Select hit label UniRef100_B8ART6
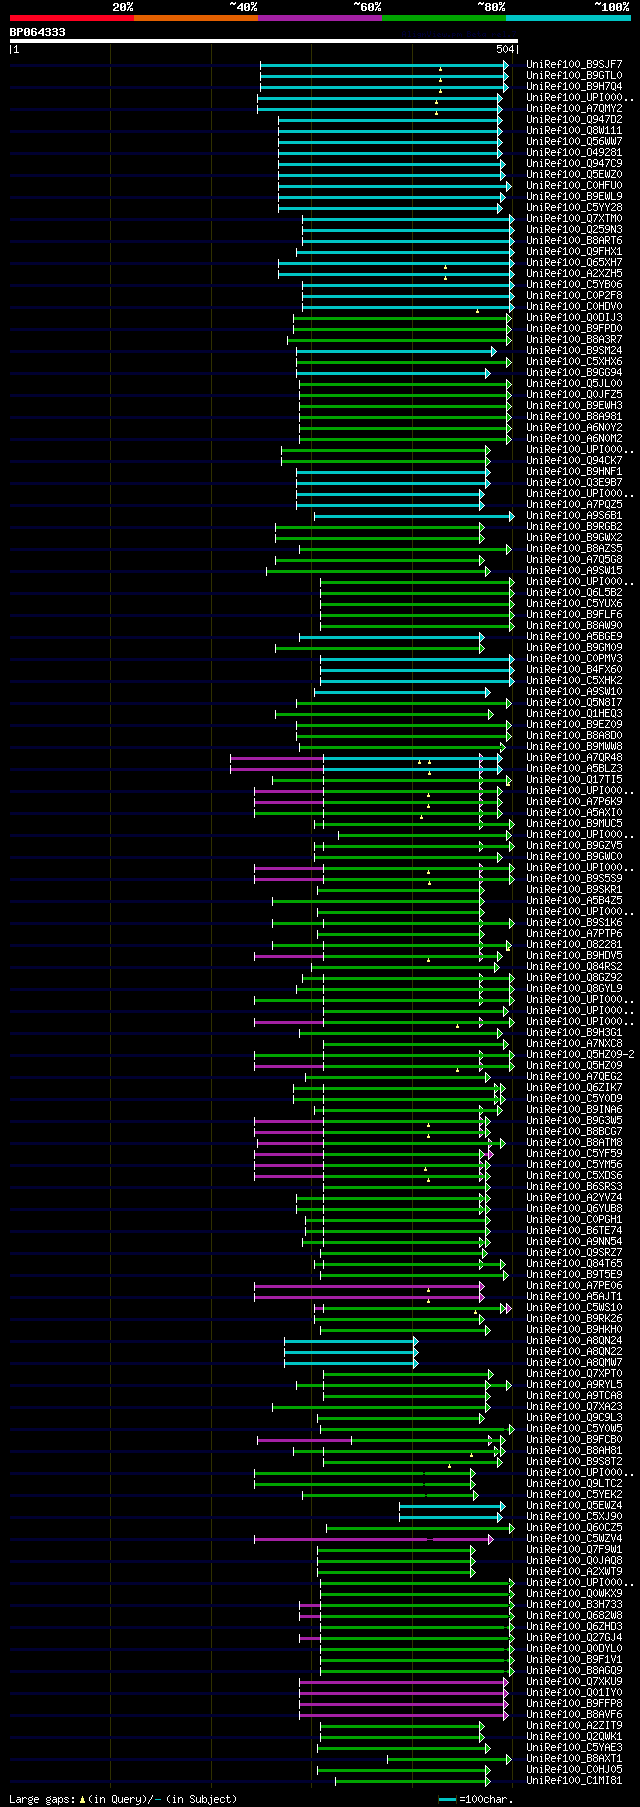 coord(574,241)
